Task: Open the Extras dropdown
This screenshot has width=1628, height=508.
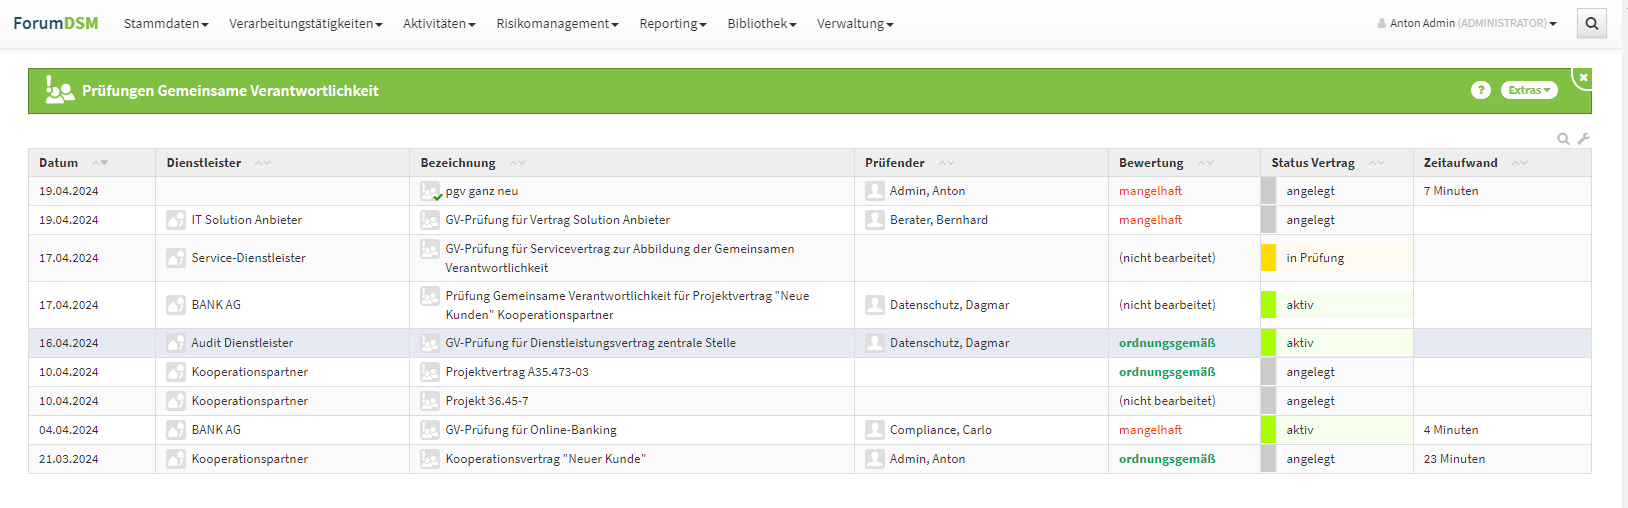Action: [x=1528, y=90]
